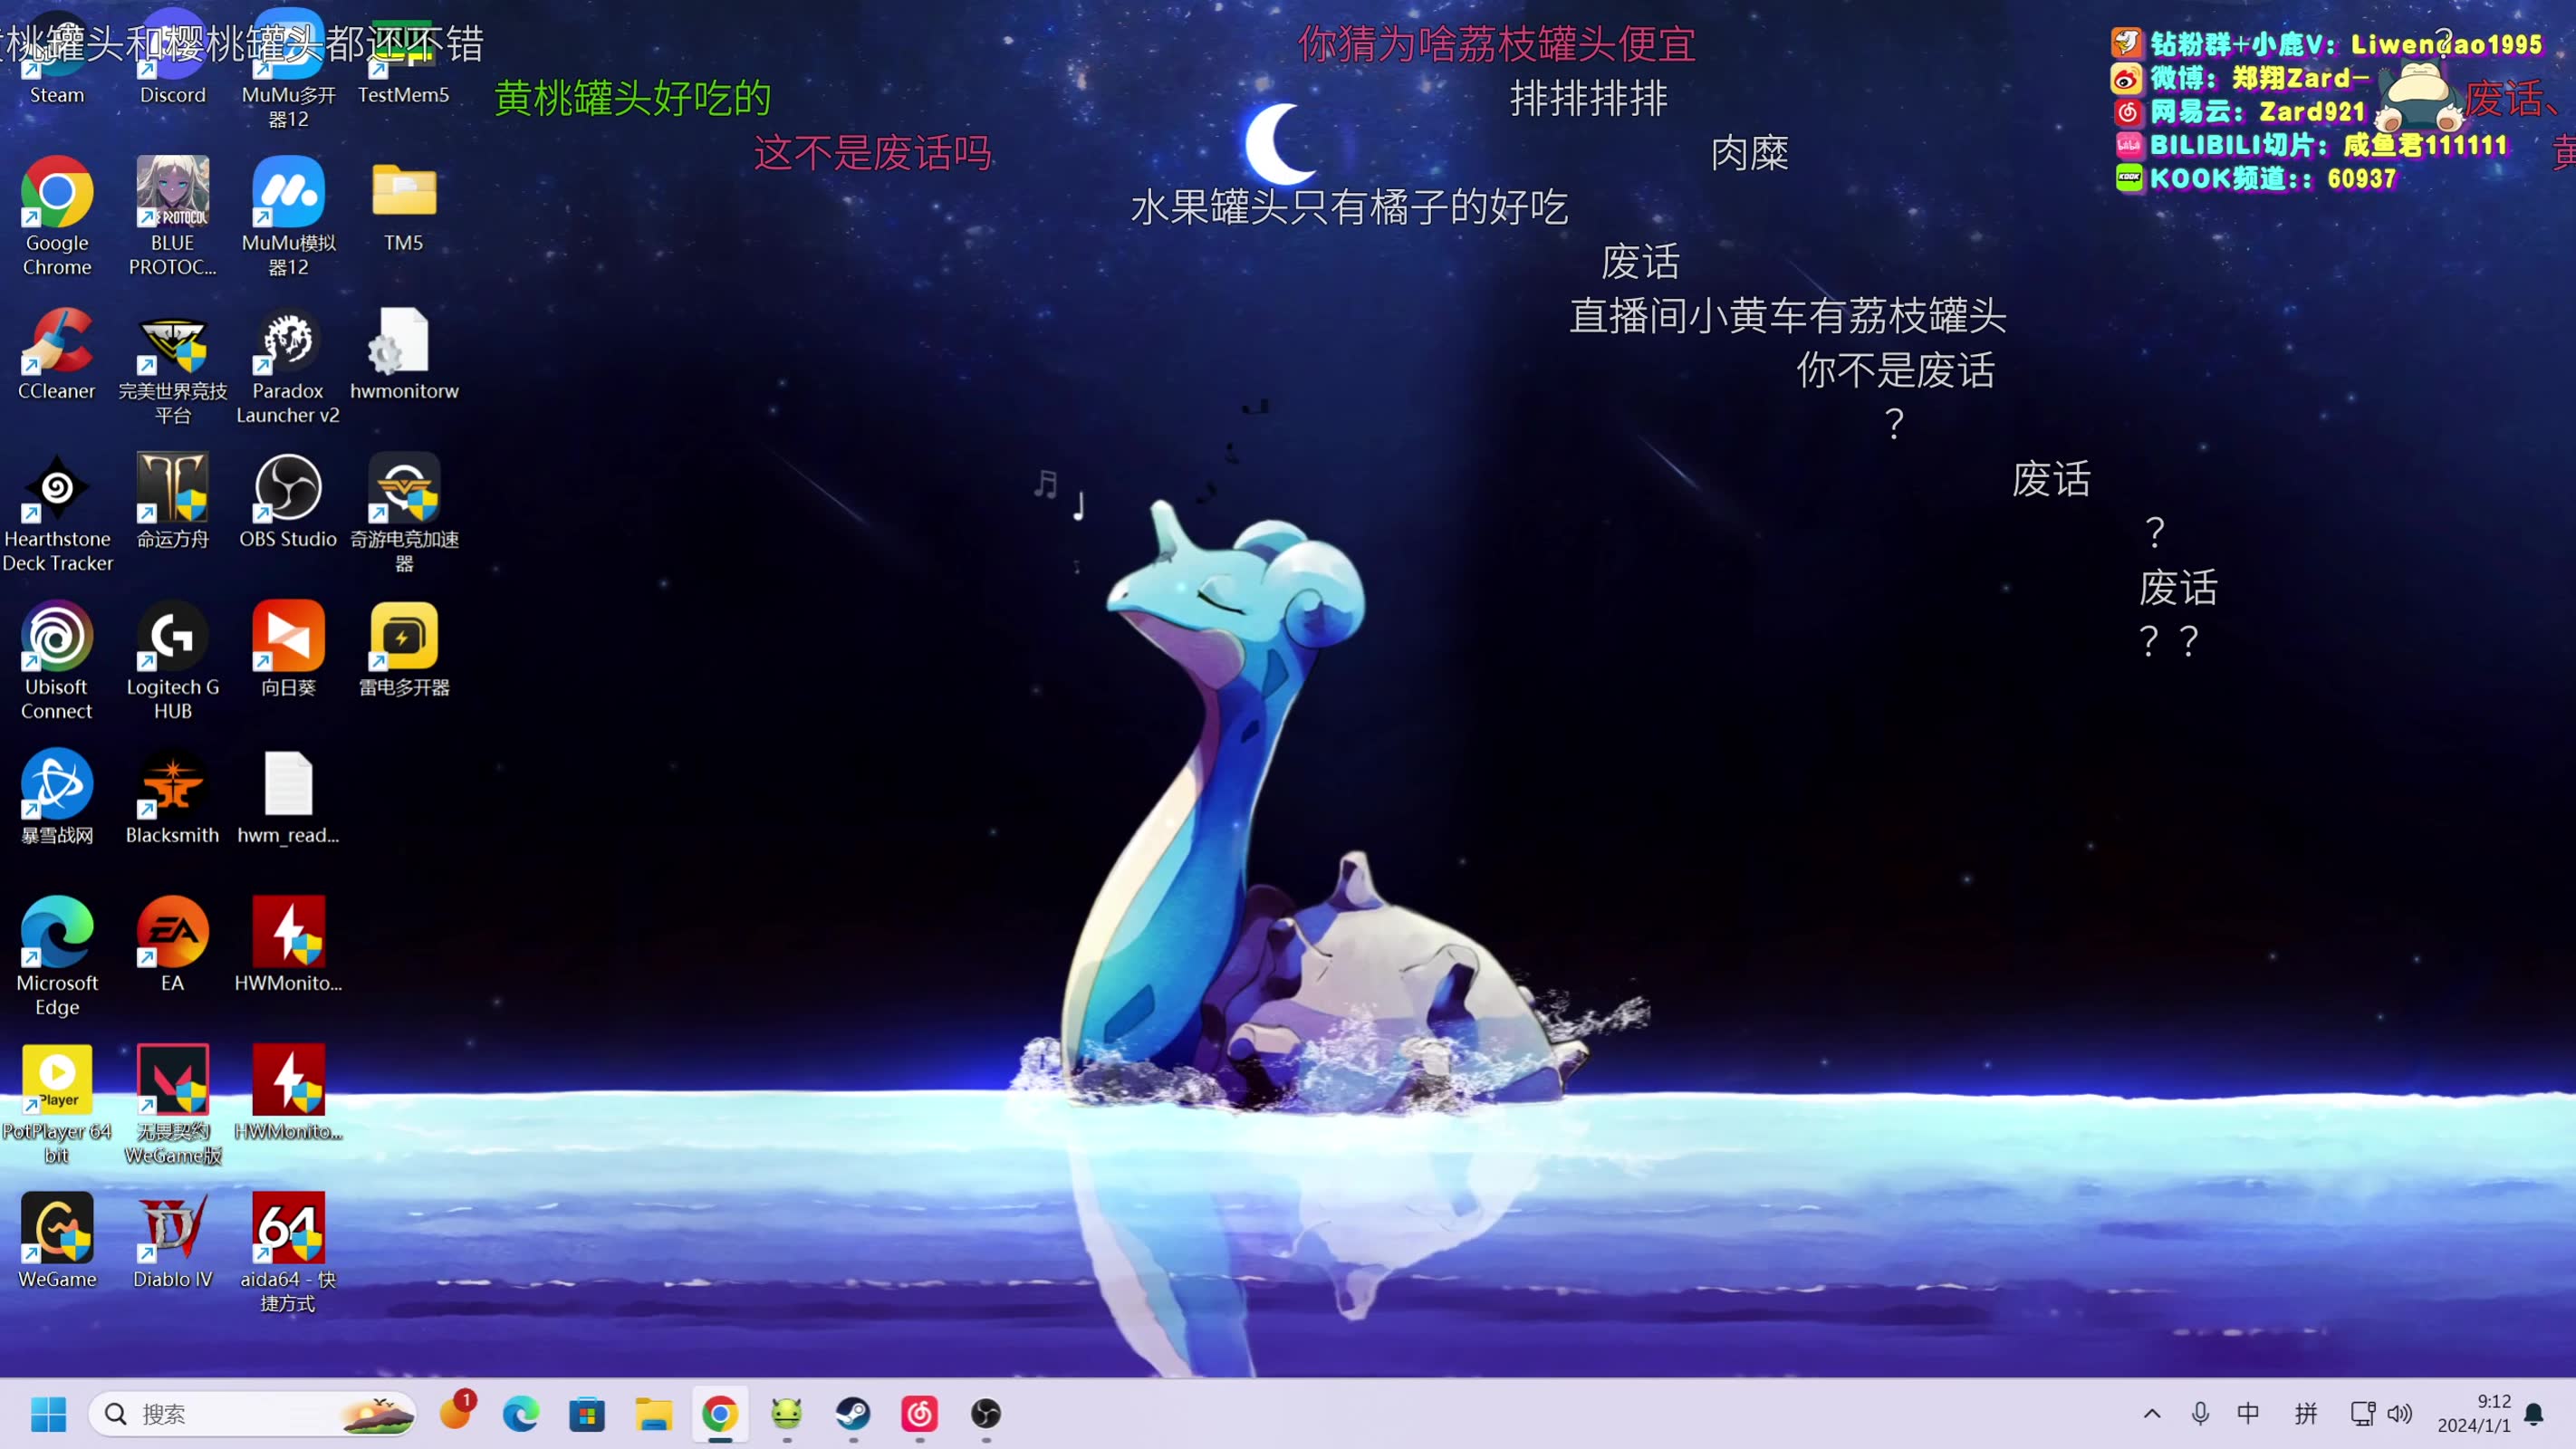Viewport: 2576px width, 1449px height.
Task: Open NetEase Cloud Music in taskbar
Action: click(x=919, y=1414)
